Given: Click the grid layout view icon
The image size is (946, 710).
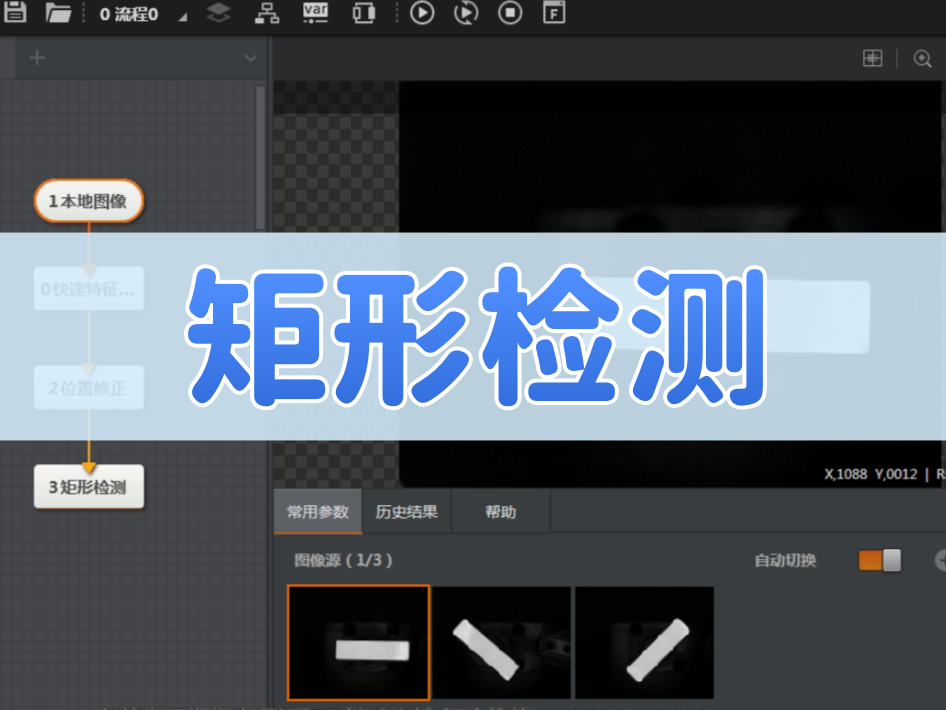Looking at the screenshot, I should 872,59.
